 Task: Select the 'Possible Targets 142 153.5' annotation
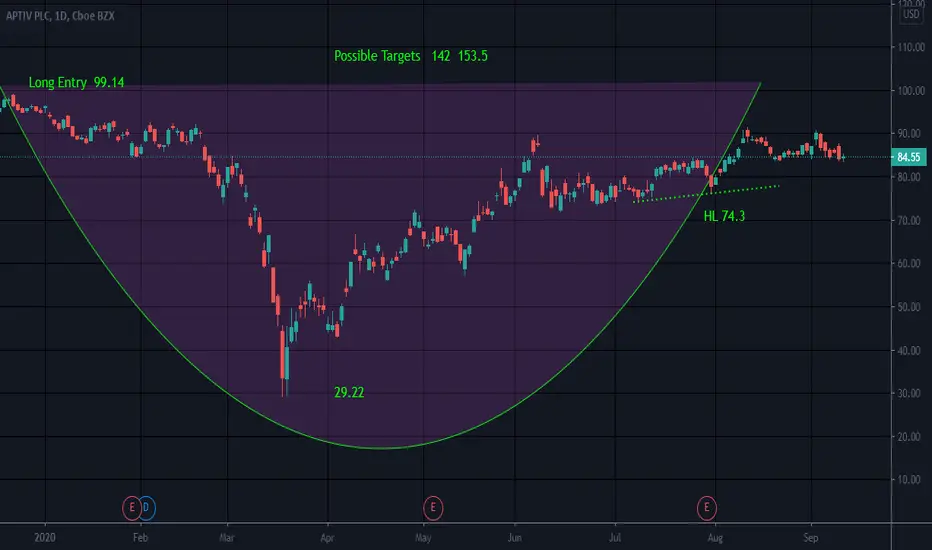pos(411,56)
